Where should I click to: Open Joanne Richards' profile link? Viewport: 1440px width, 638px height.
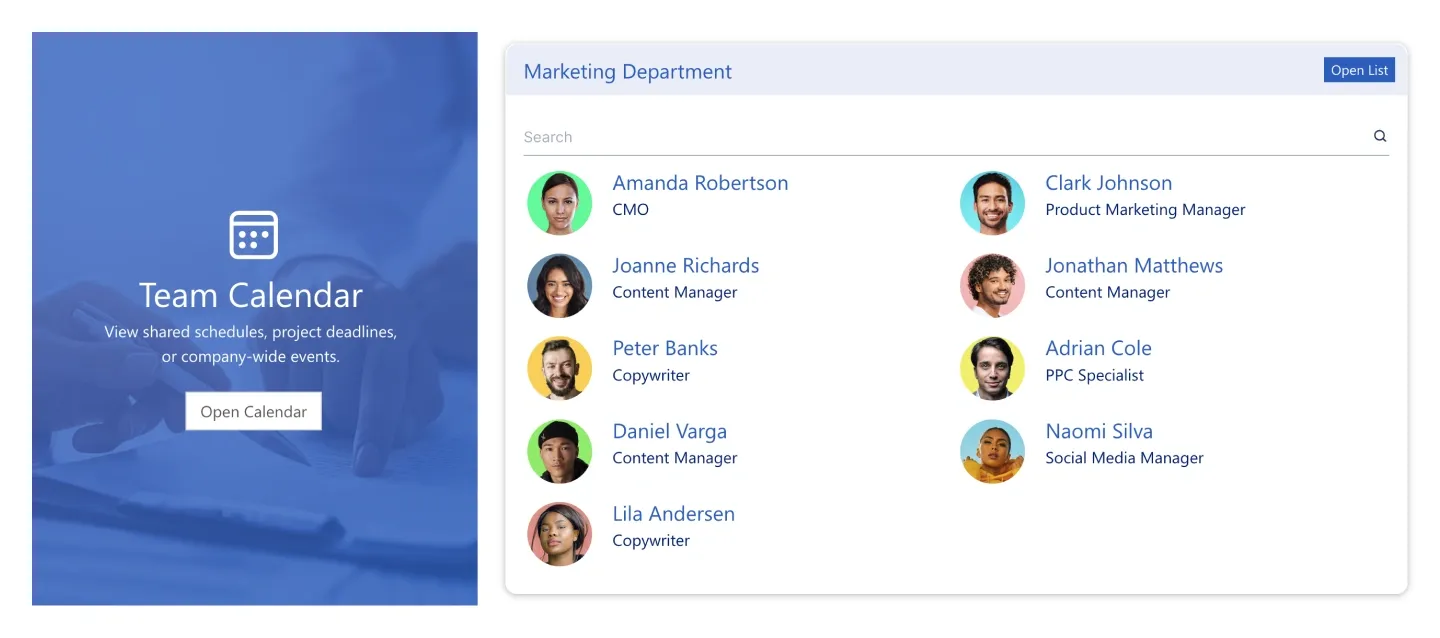tap(686, 266)
